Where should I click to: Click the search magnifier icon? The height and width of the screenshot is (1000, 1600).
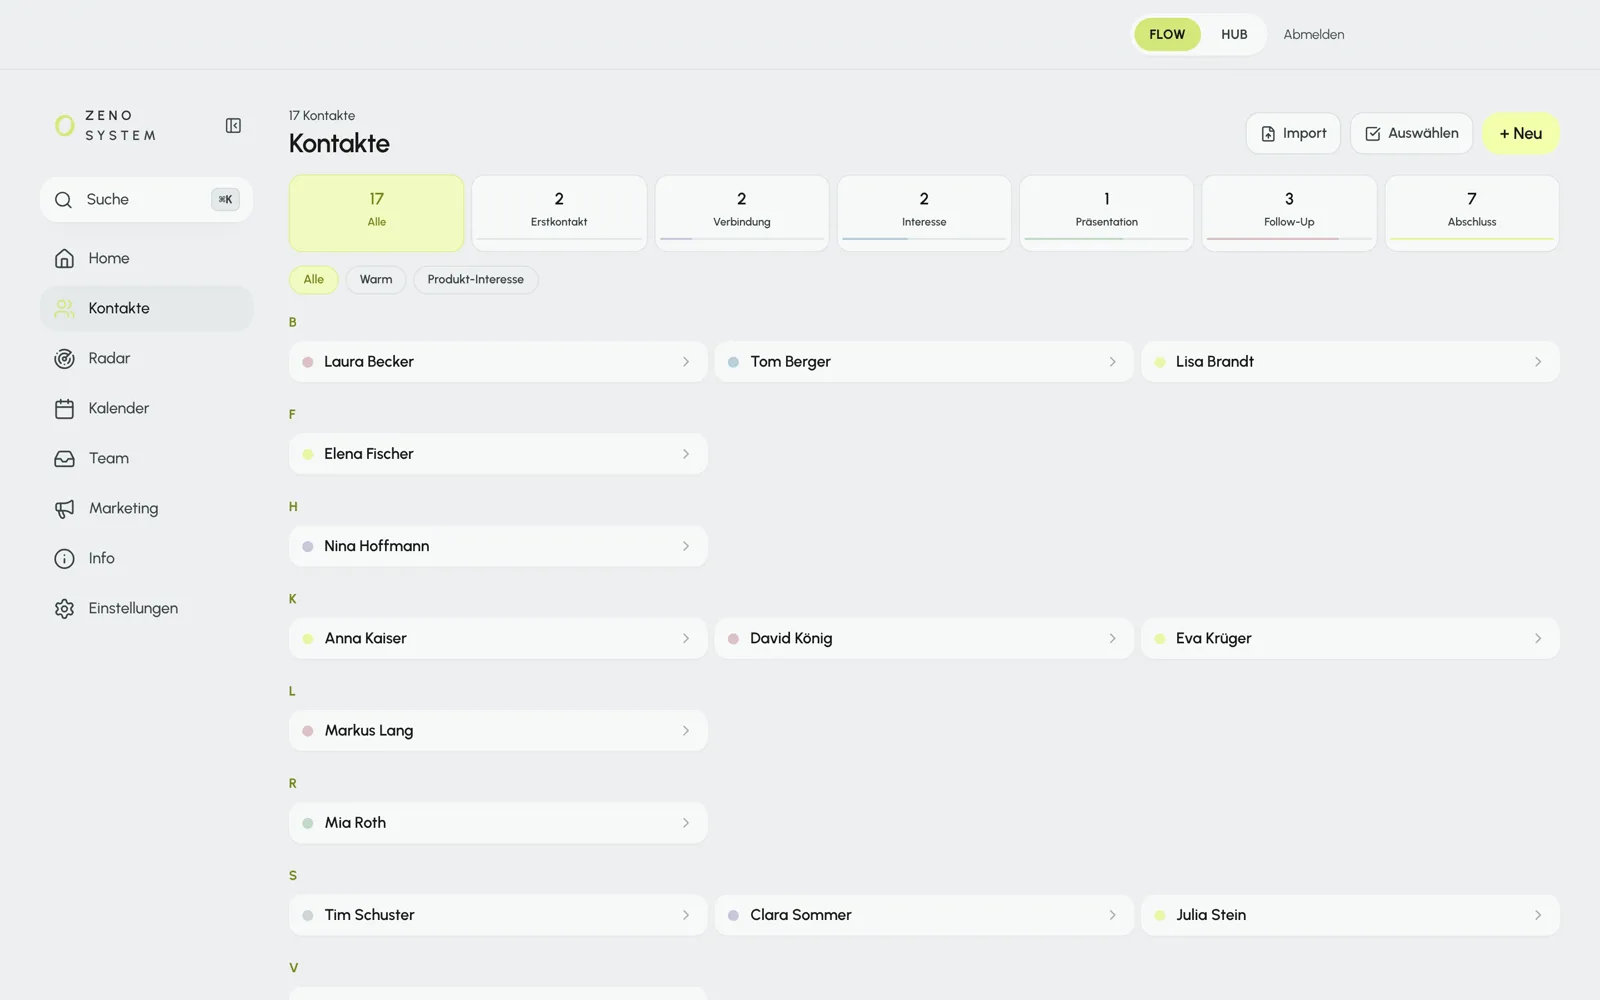pos(63,200)
